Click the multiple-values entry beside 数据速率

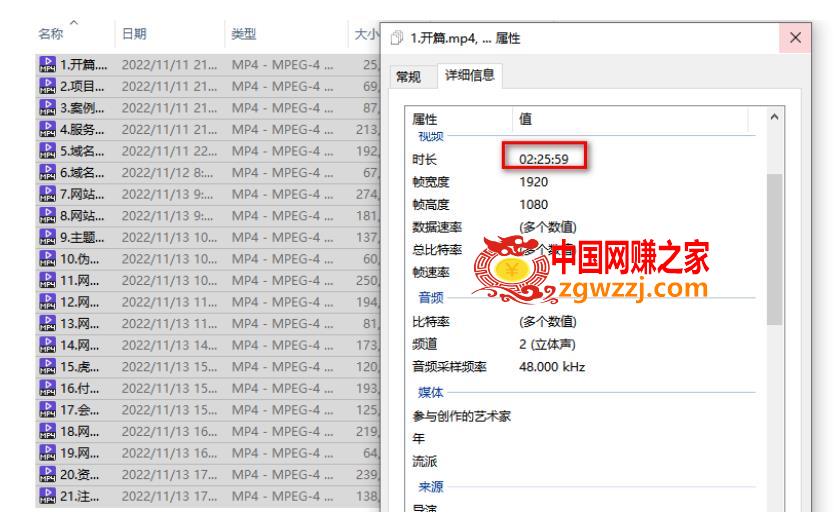pos(547,227)
